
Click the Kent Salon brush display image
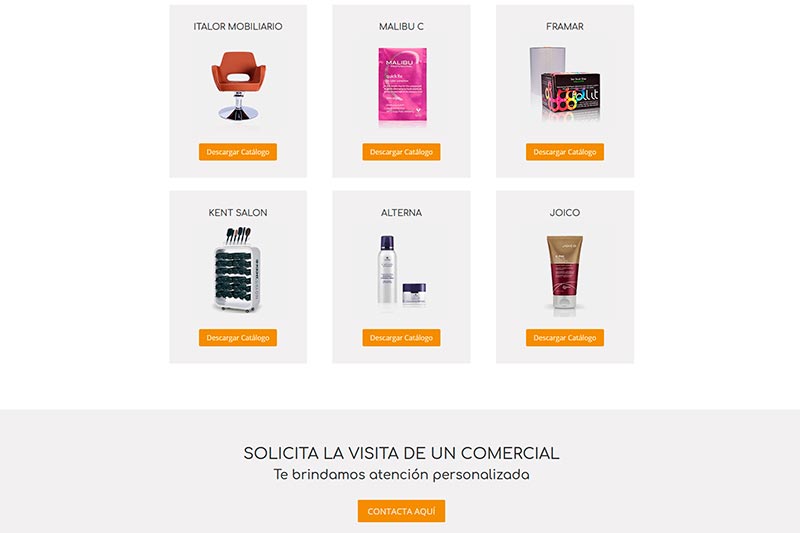click(238, 270)
